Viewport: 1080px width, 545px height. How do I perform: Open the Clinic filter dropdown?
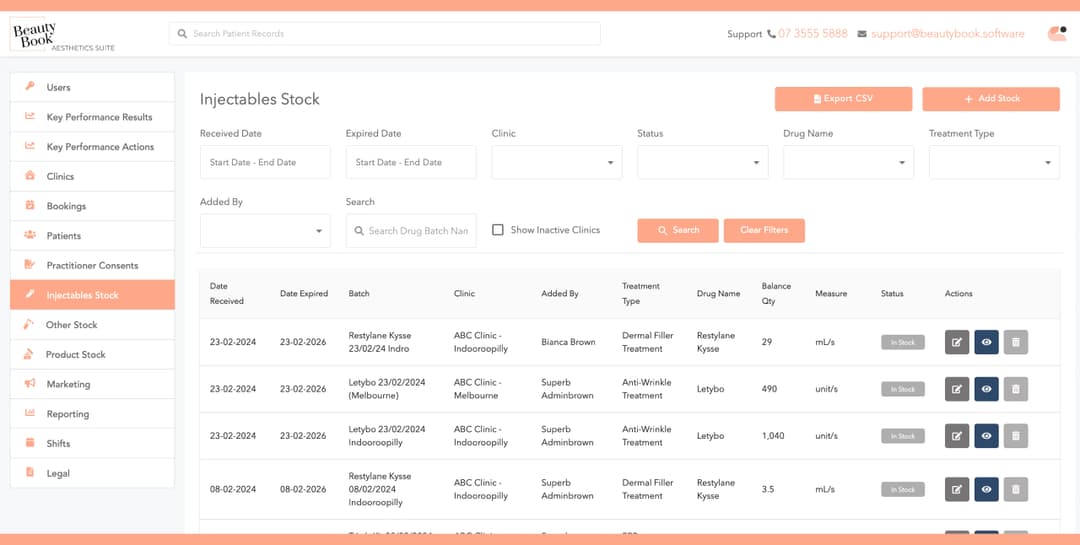[x=556, y=162]
